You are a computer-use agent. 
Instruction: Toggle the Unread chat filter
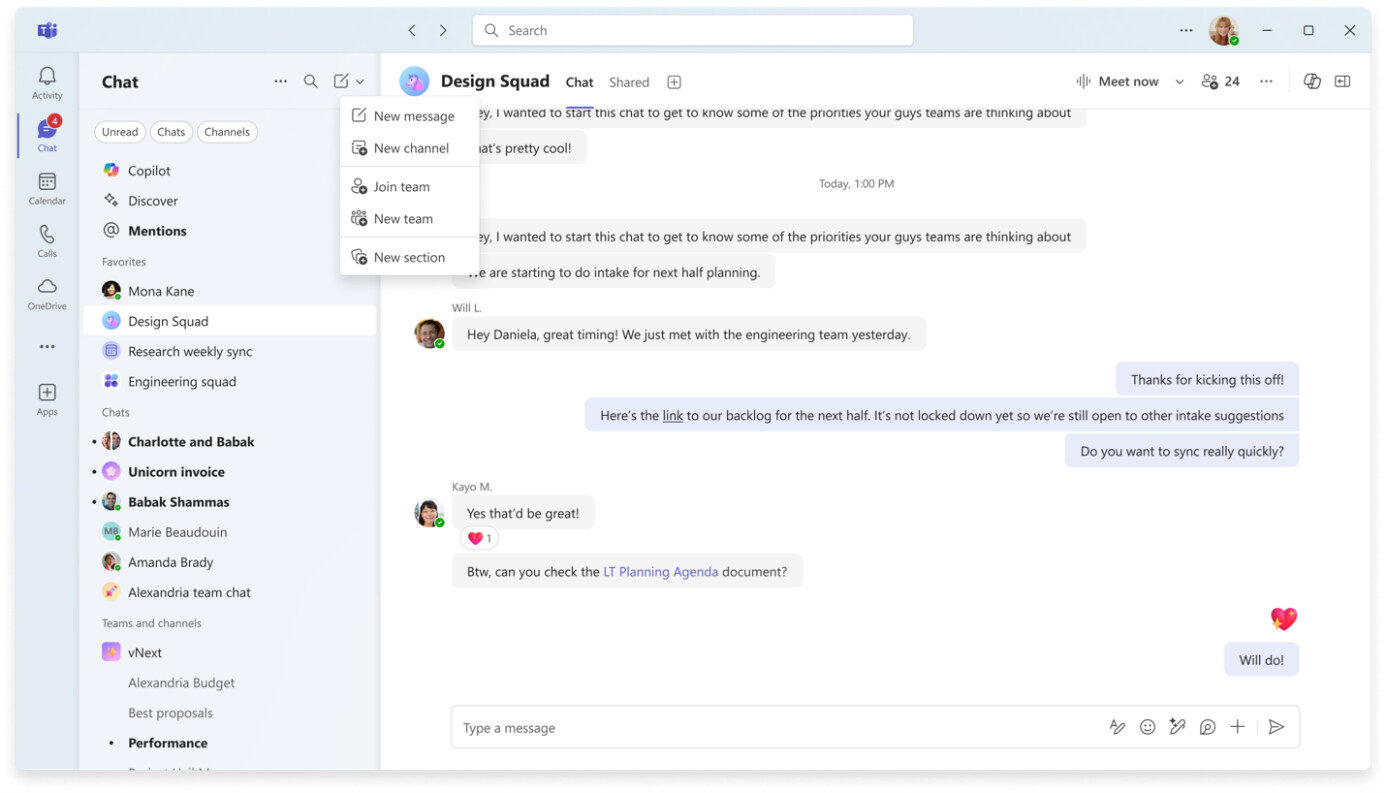[x=119, y=131]
